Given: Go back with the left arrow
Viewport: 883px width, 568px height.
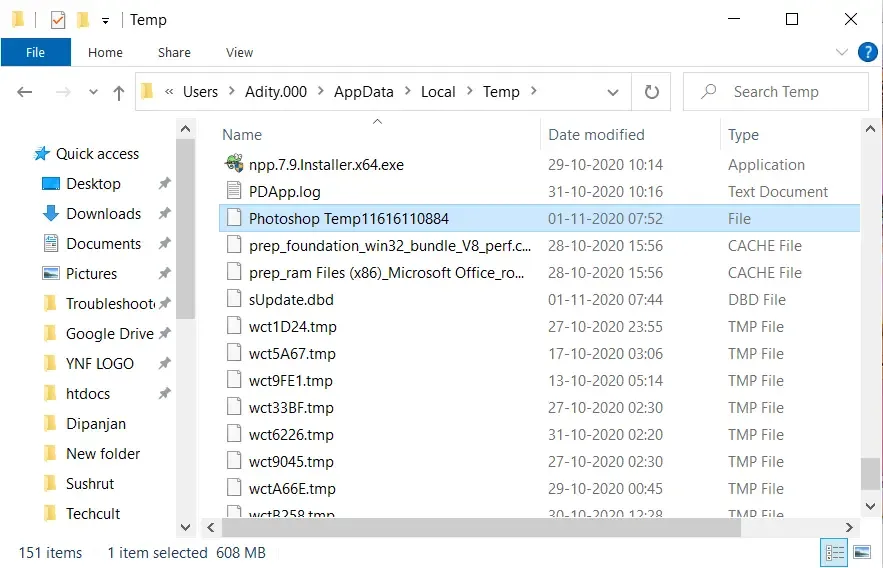Looking at the screenshot, I should coord(24,92).
